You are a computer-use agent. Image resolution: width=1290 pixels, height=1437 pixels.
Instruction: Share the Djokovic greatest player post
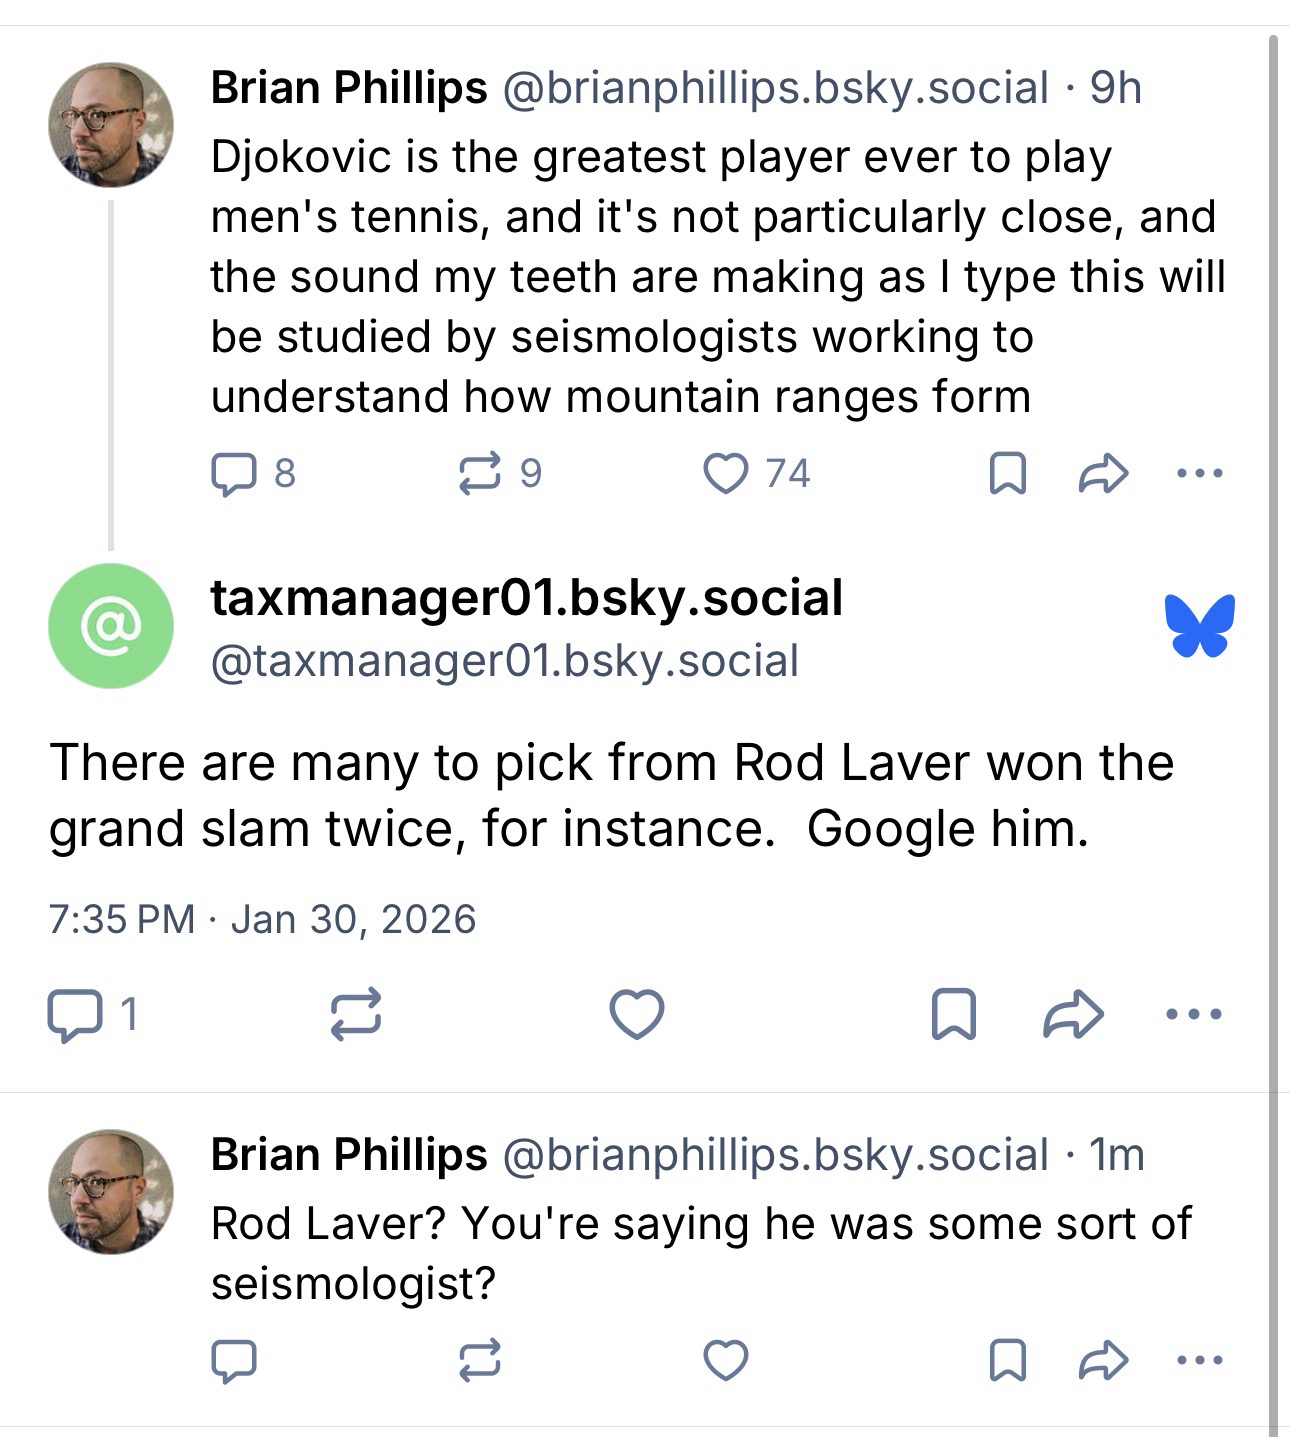click(x=1103, y=474)
